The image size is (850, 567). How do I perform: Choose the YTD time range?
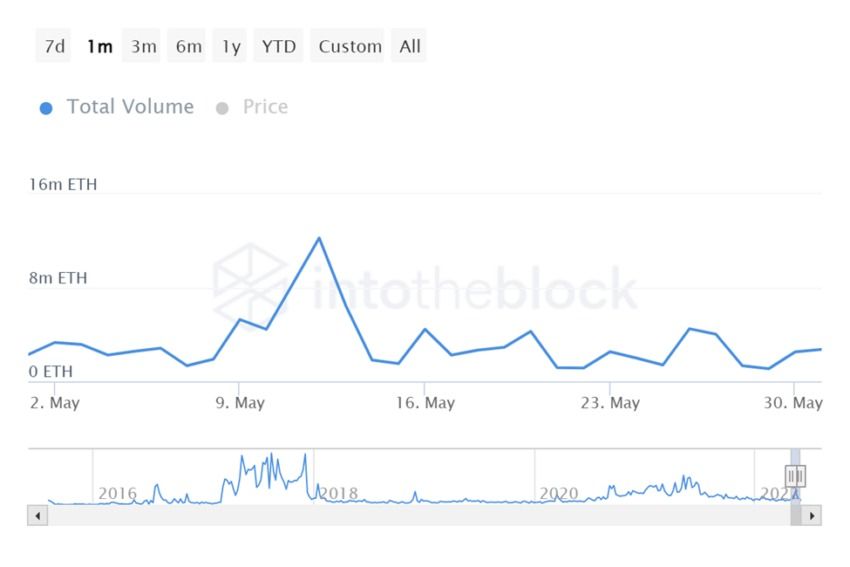[x=279, y=46]
